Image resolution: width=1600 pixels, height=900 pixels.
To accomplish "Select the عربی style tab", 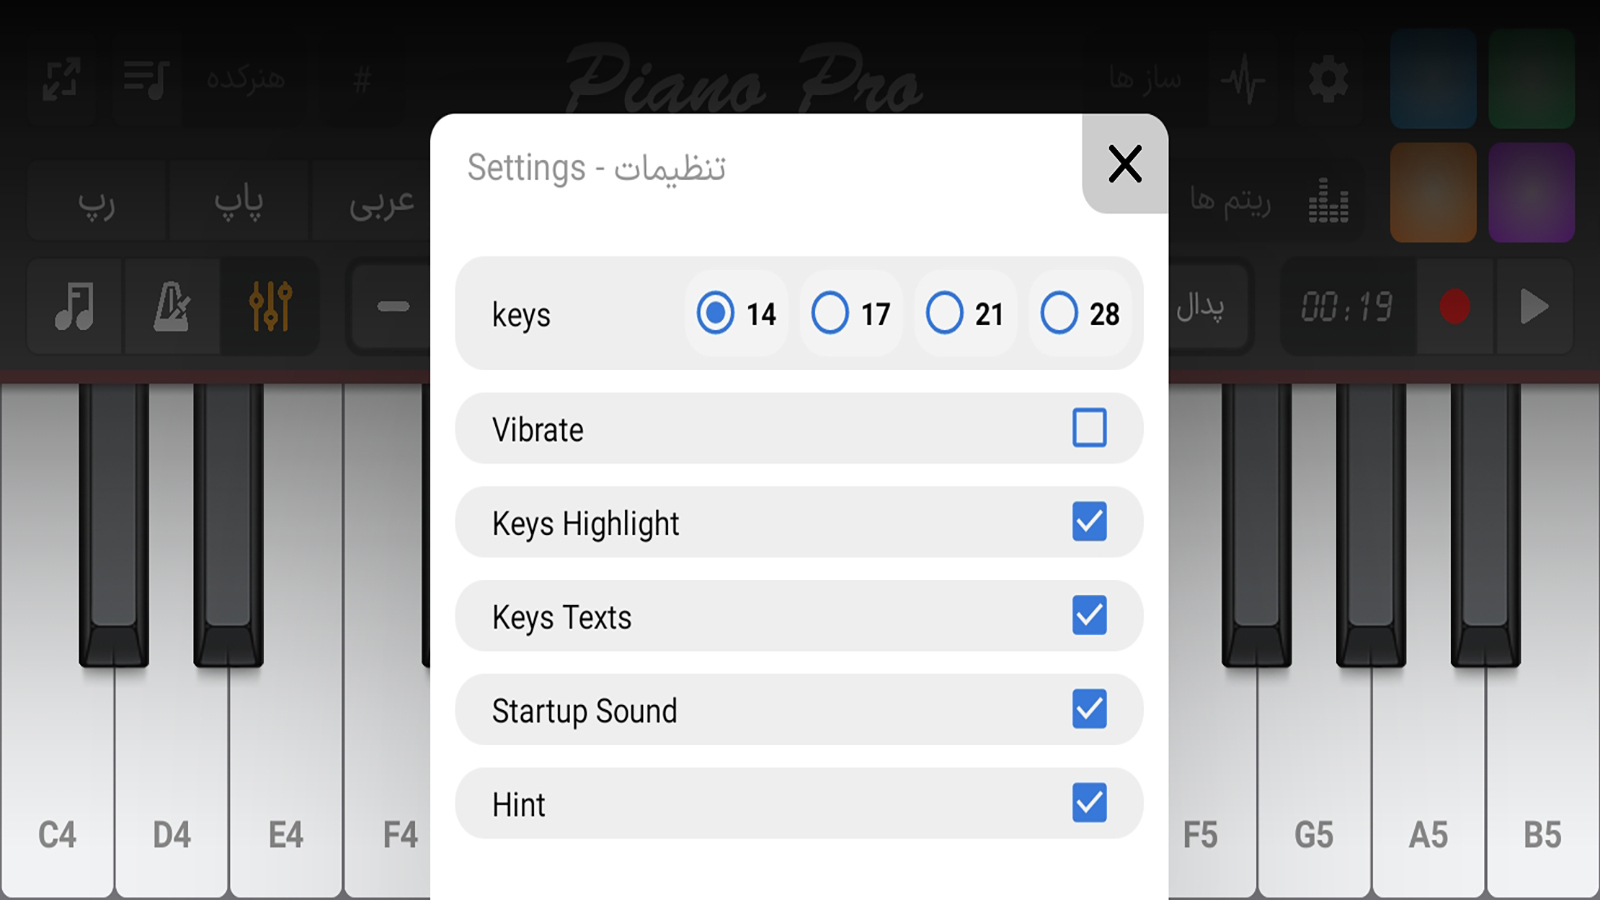I will [x=382, y=201].
